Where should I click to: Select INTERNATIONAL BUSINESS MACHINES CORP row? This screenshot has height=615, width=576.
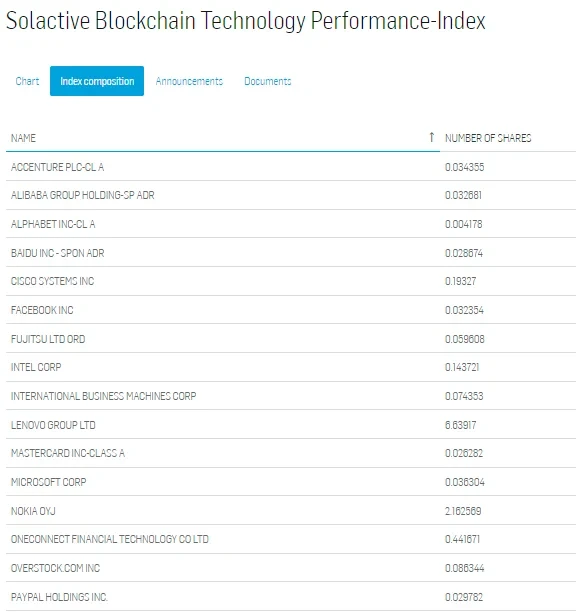(x=291, y=396)
